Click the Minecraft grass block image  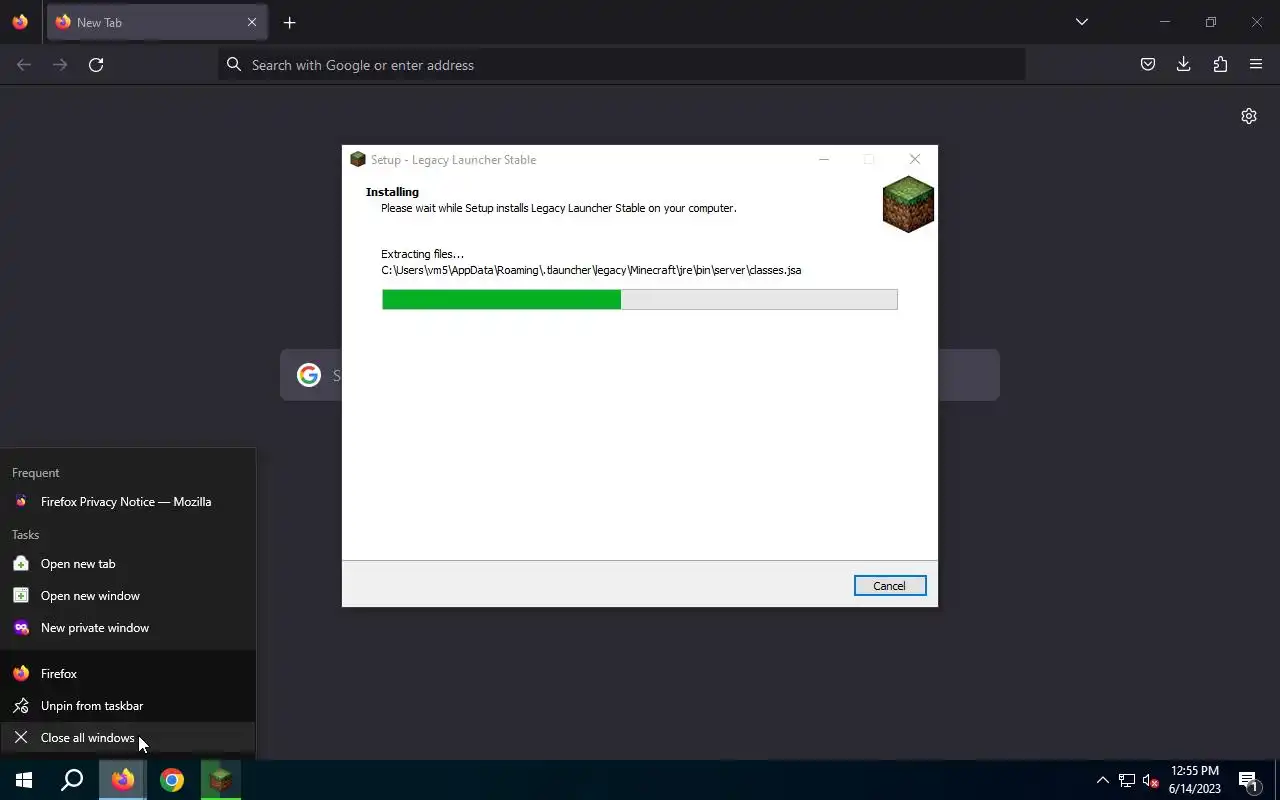[908, 204]
